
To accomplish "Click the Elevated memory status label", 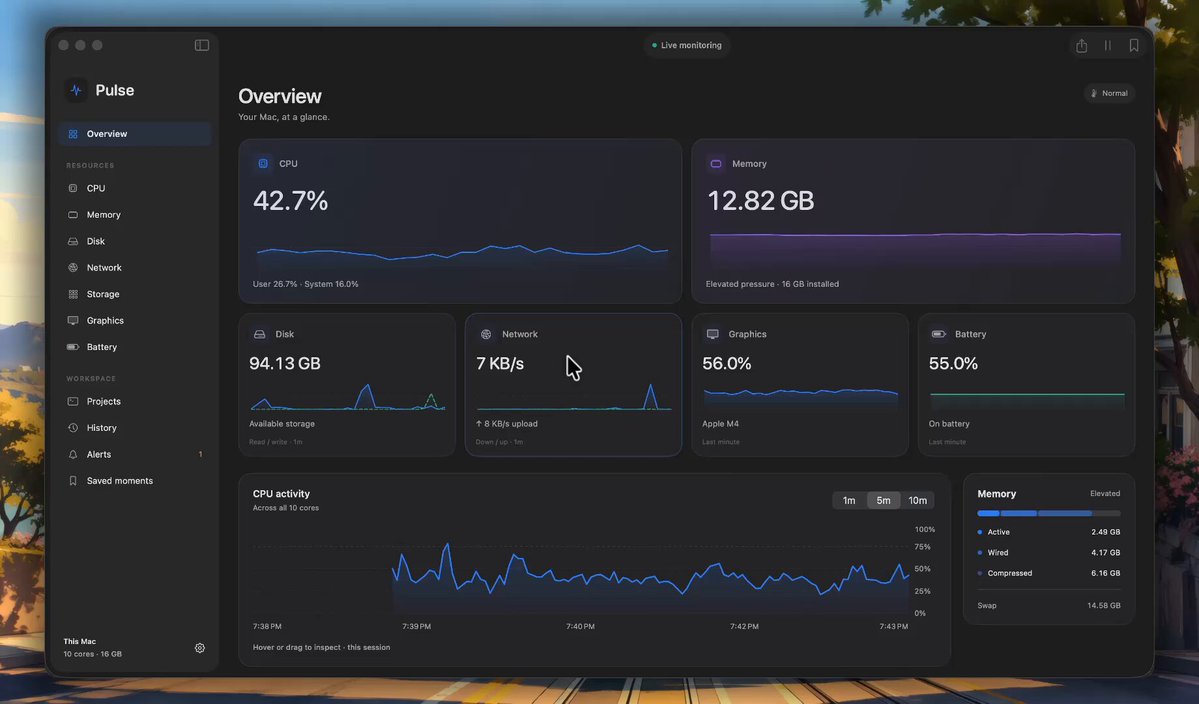I will (1105, 494).
